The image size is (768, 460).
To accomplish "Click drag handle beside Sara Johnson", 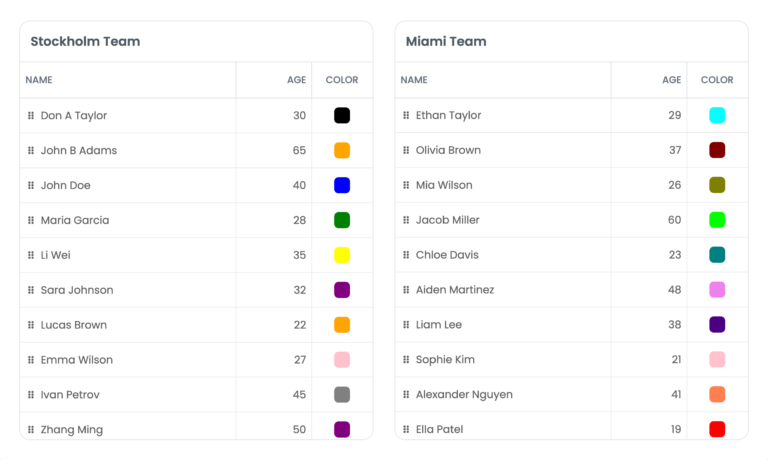I will pyautogui.click(x=31, y=290).
